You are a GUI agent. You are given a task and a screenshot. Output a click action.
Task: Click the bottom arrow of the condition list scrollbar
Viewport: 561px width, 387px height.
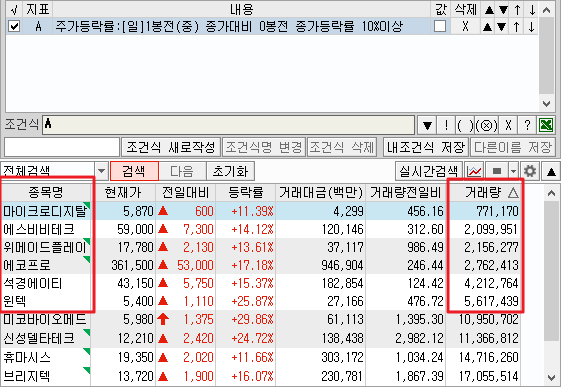point(546,104)
